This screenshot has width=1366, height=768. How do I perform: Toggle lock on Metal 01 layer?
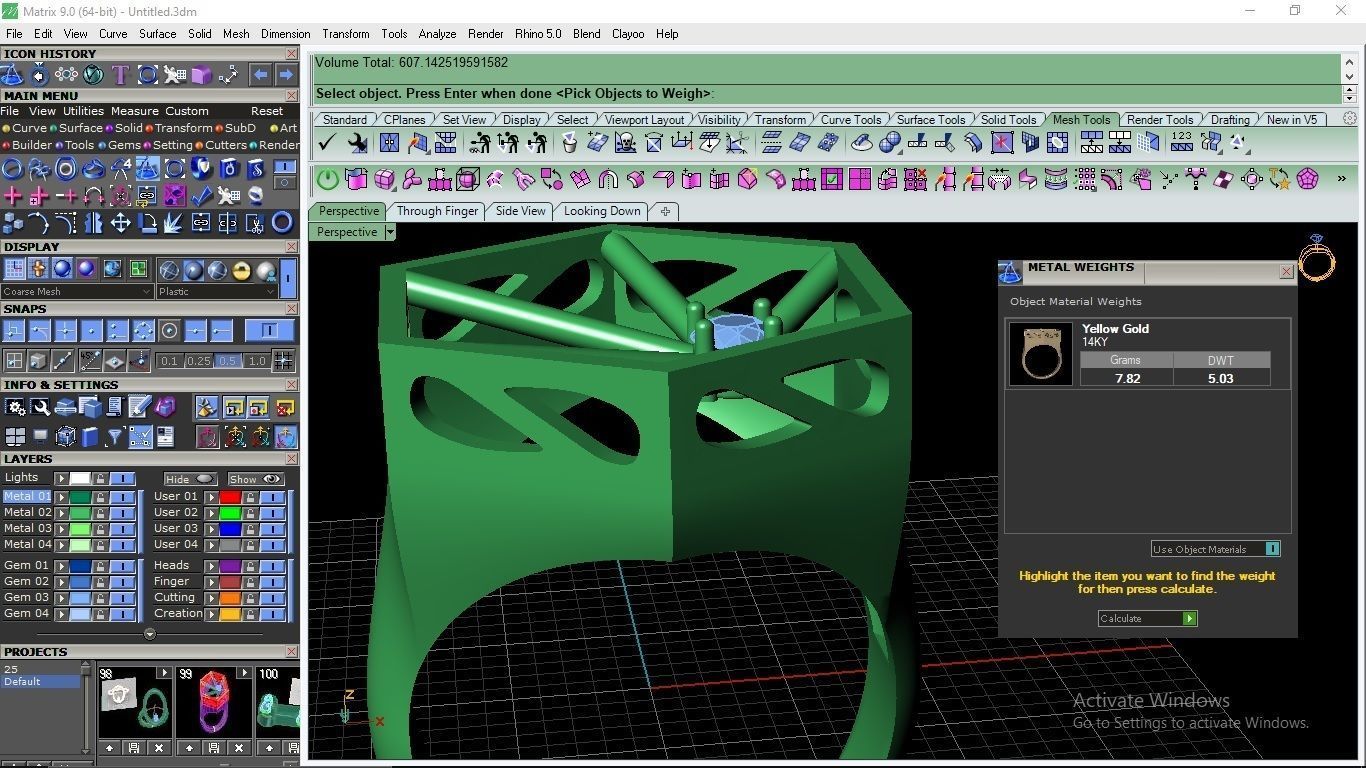click(x=100, y=497)
